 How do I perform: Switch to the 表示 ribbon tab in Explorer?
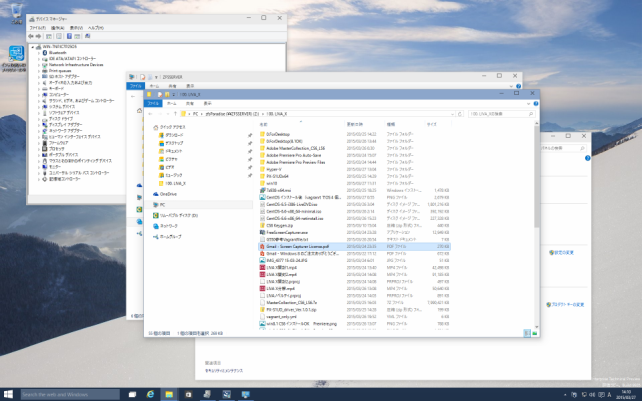coord(207,103)
